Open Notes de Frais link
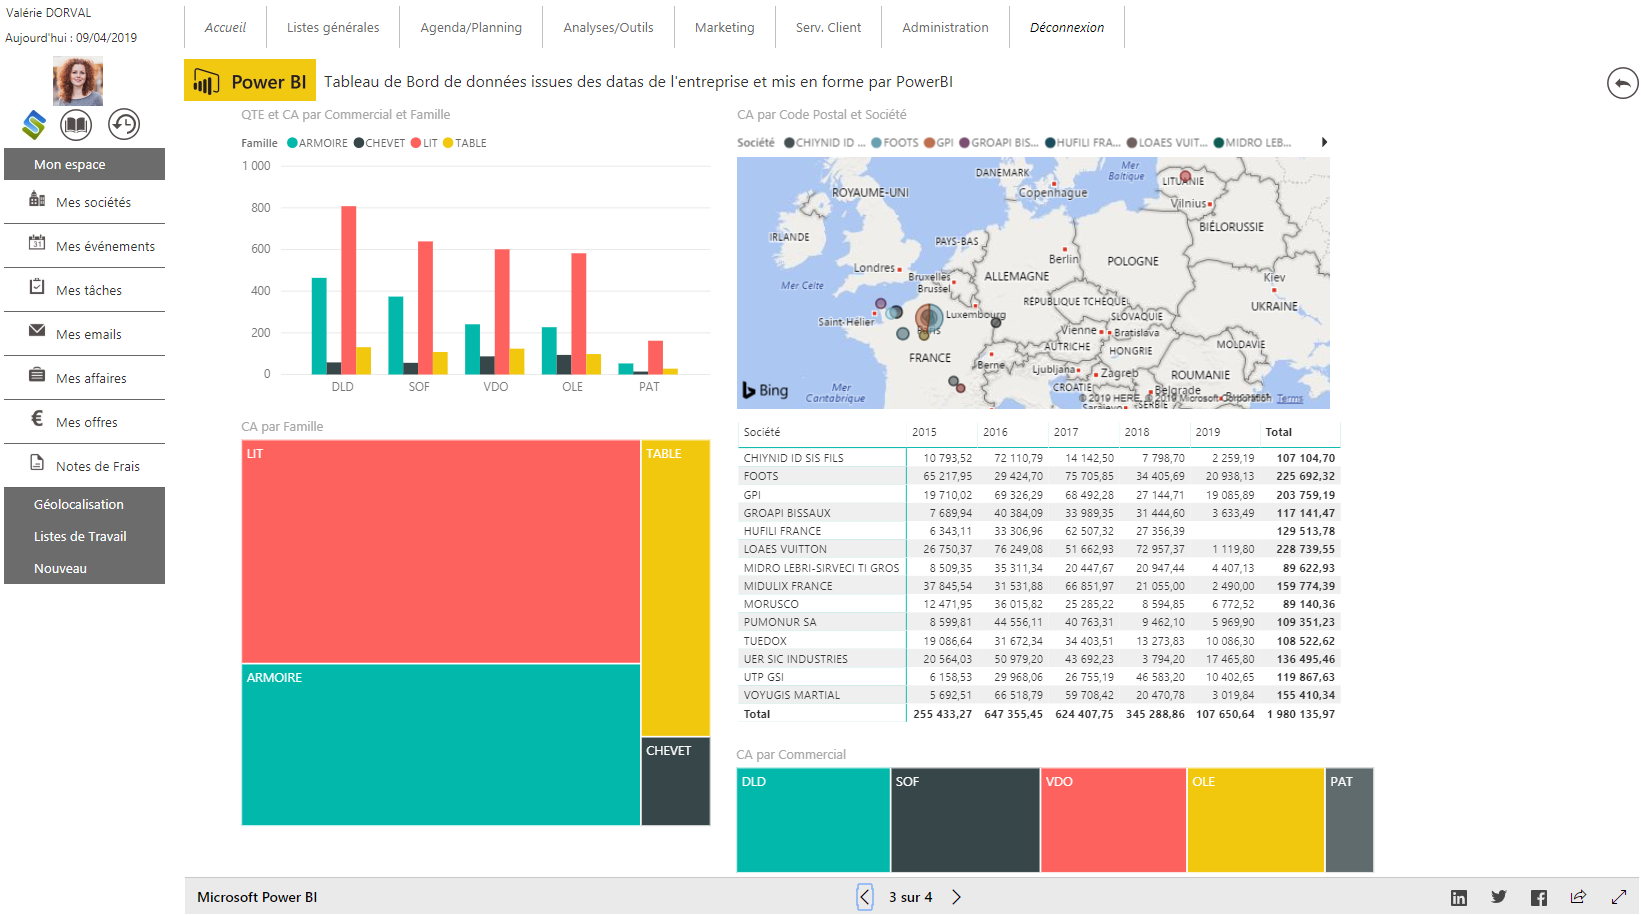 [x=98, y=466]
